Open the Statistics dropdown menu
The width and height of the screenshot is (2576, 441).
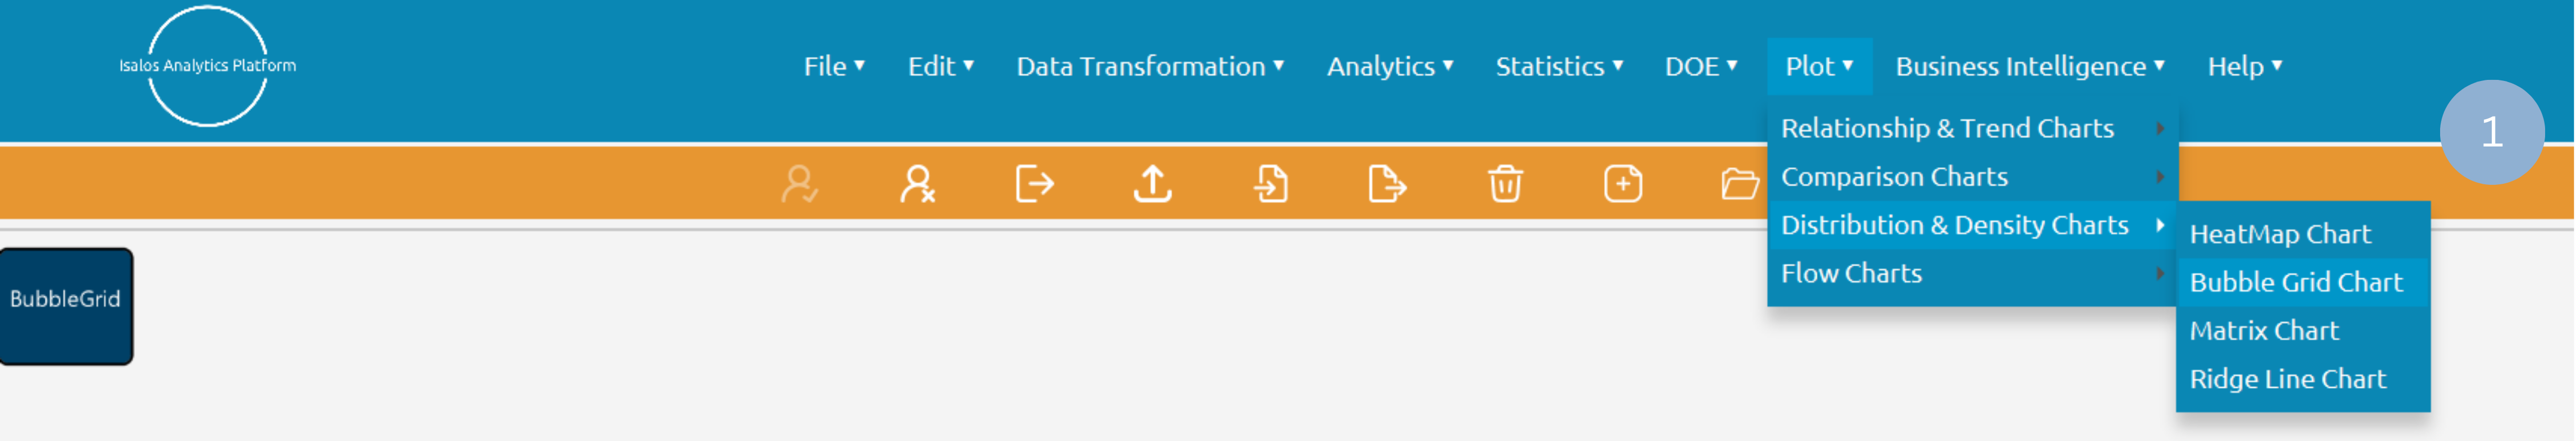1558,66
